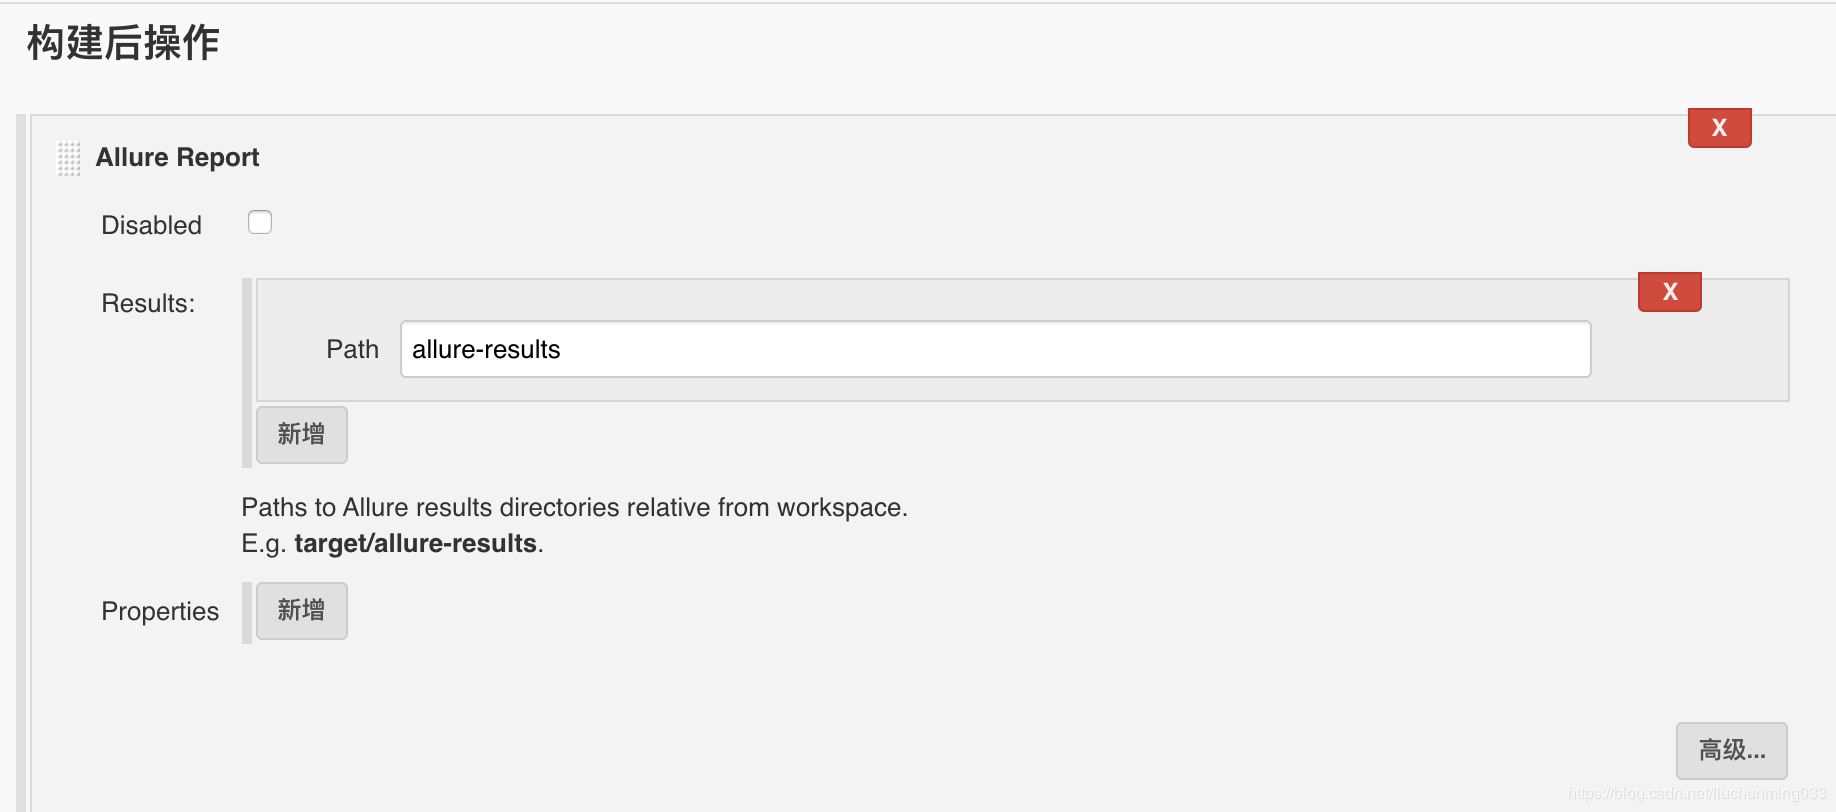Click the Path label
Screen dimensions: 1836x812
pos(352,349)
